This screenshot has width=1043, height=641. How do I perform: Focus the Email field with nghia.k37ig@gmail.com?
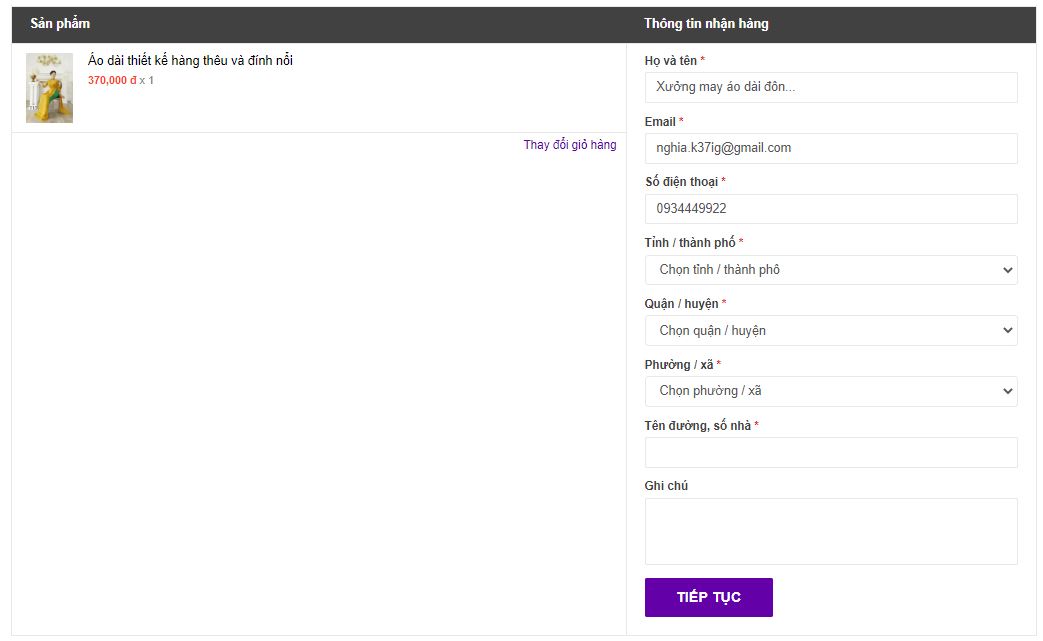831,148
